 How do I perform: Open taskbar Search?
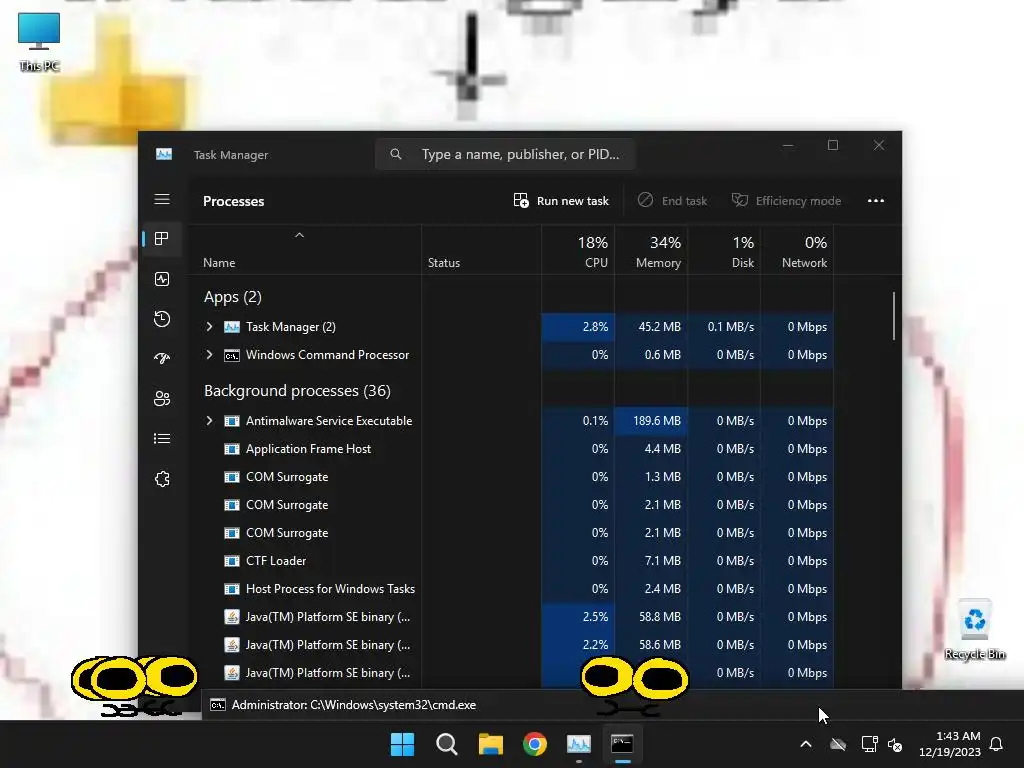click(x=447, y=744)
